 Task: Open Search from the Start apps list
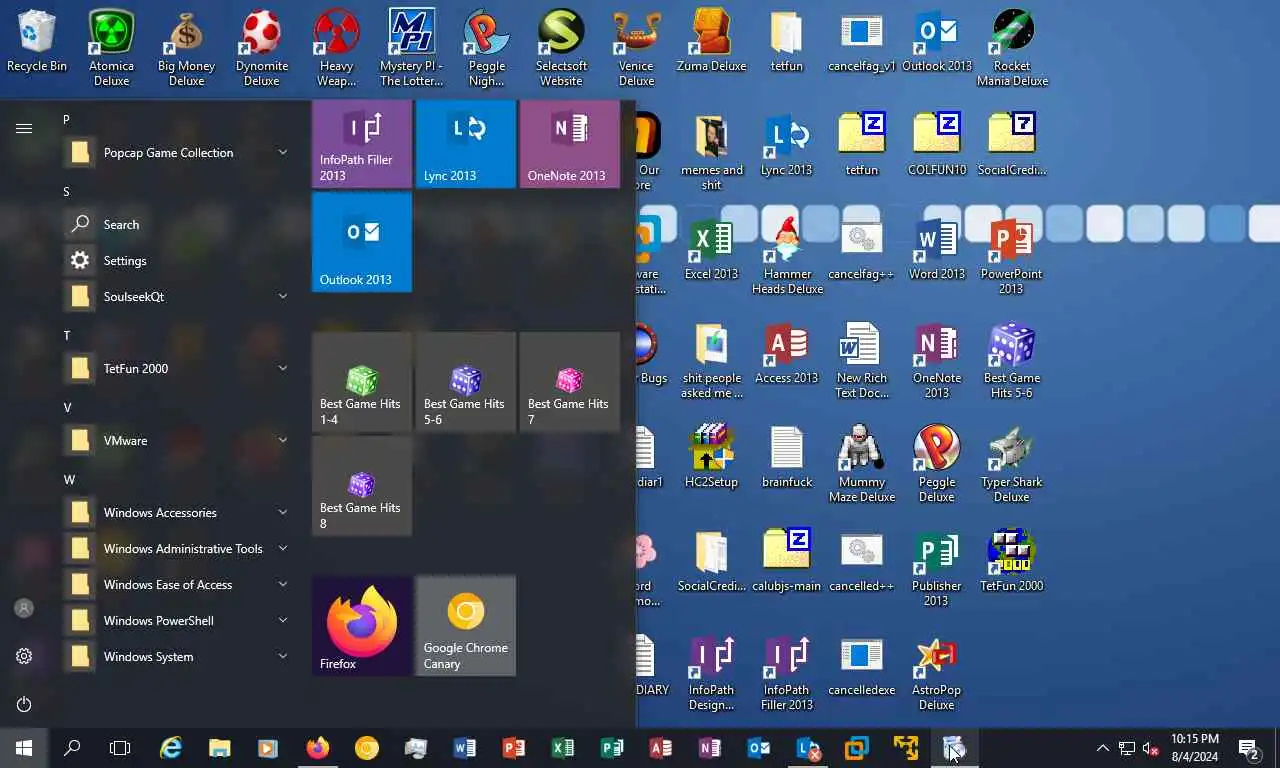178,224
